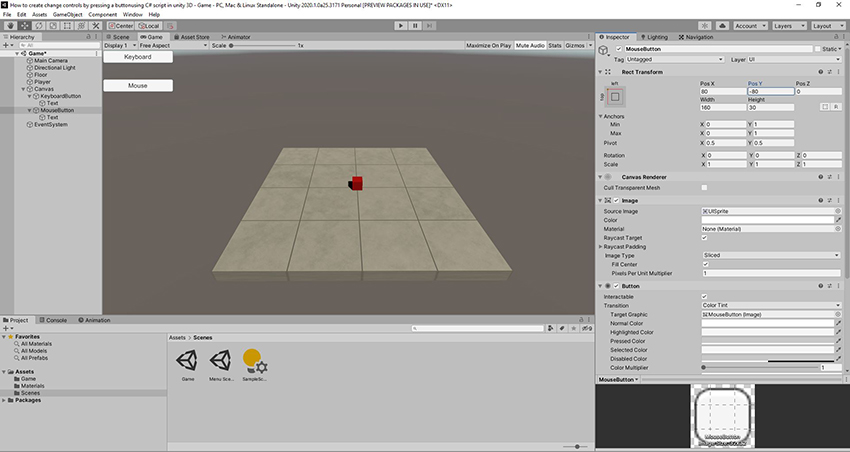Select Main Camera in Hierarchy
850x452 pixels.
(x=51, y=61)
